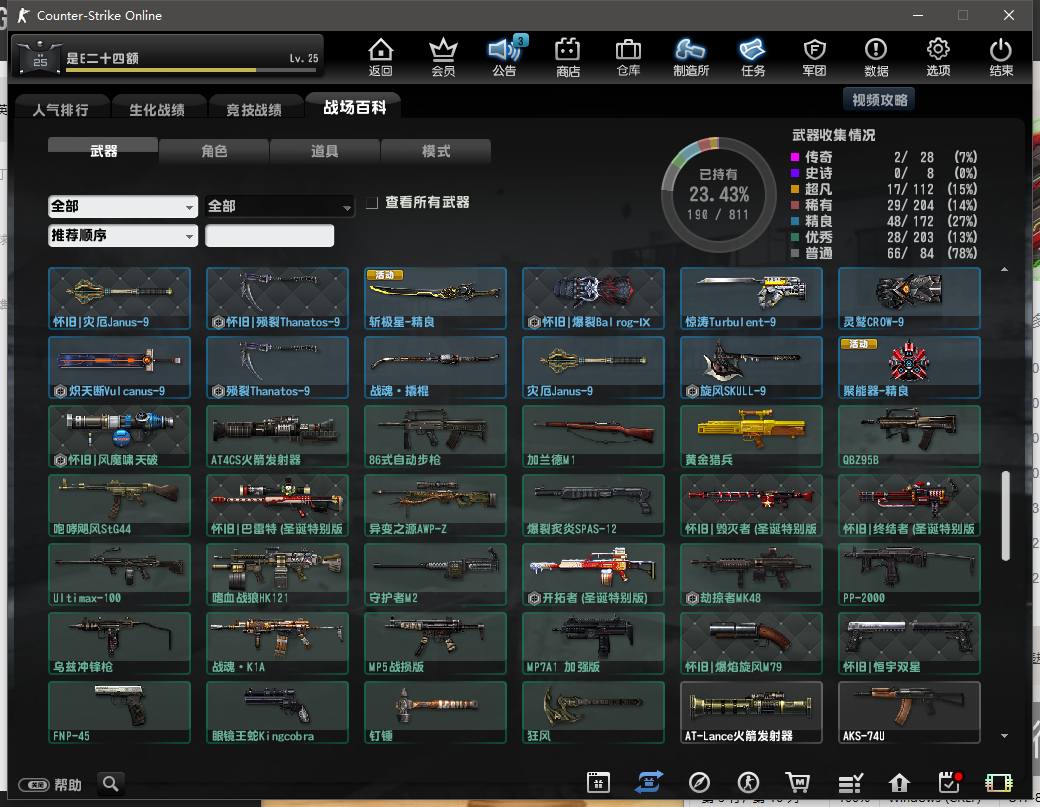The height and width of the screenshot is (807, 1040).
Task: Switch to the 生化战绩 tab
Action: click(157, 109)
